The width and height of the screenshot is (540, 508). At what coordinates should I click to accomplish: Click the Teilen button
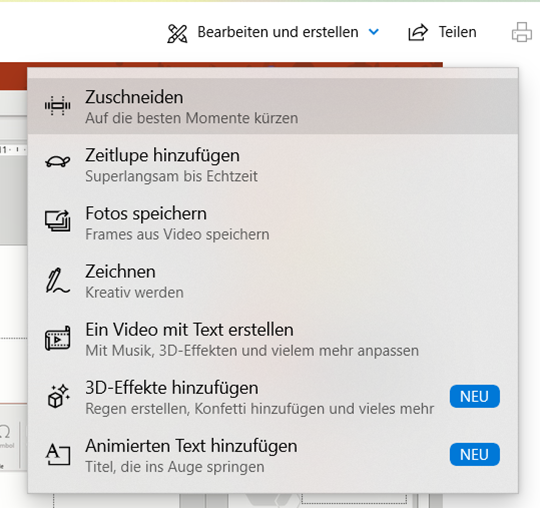click(443, 32)
